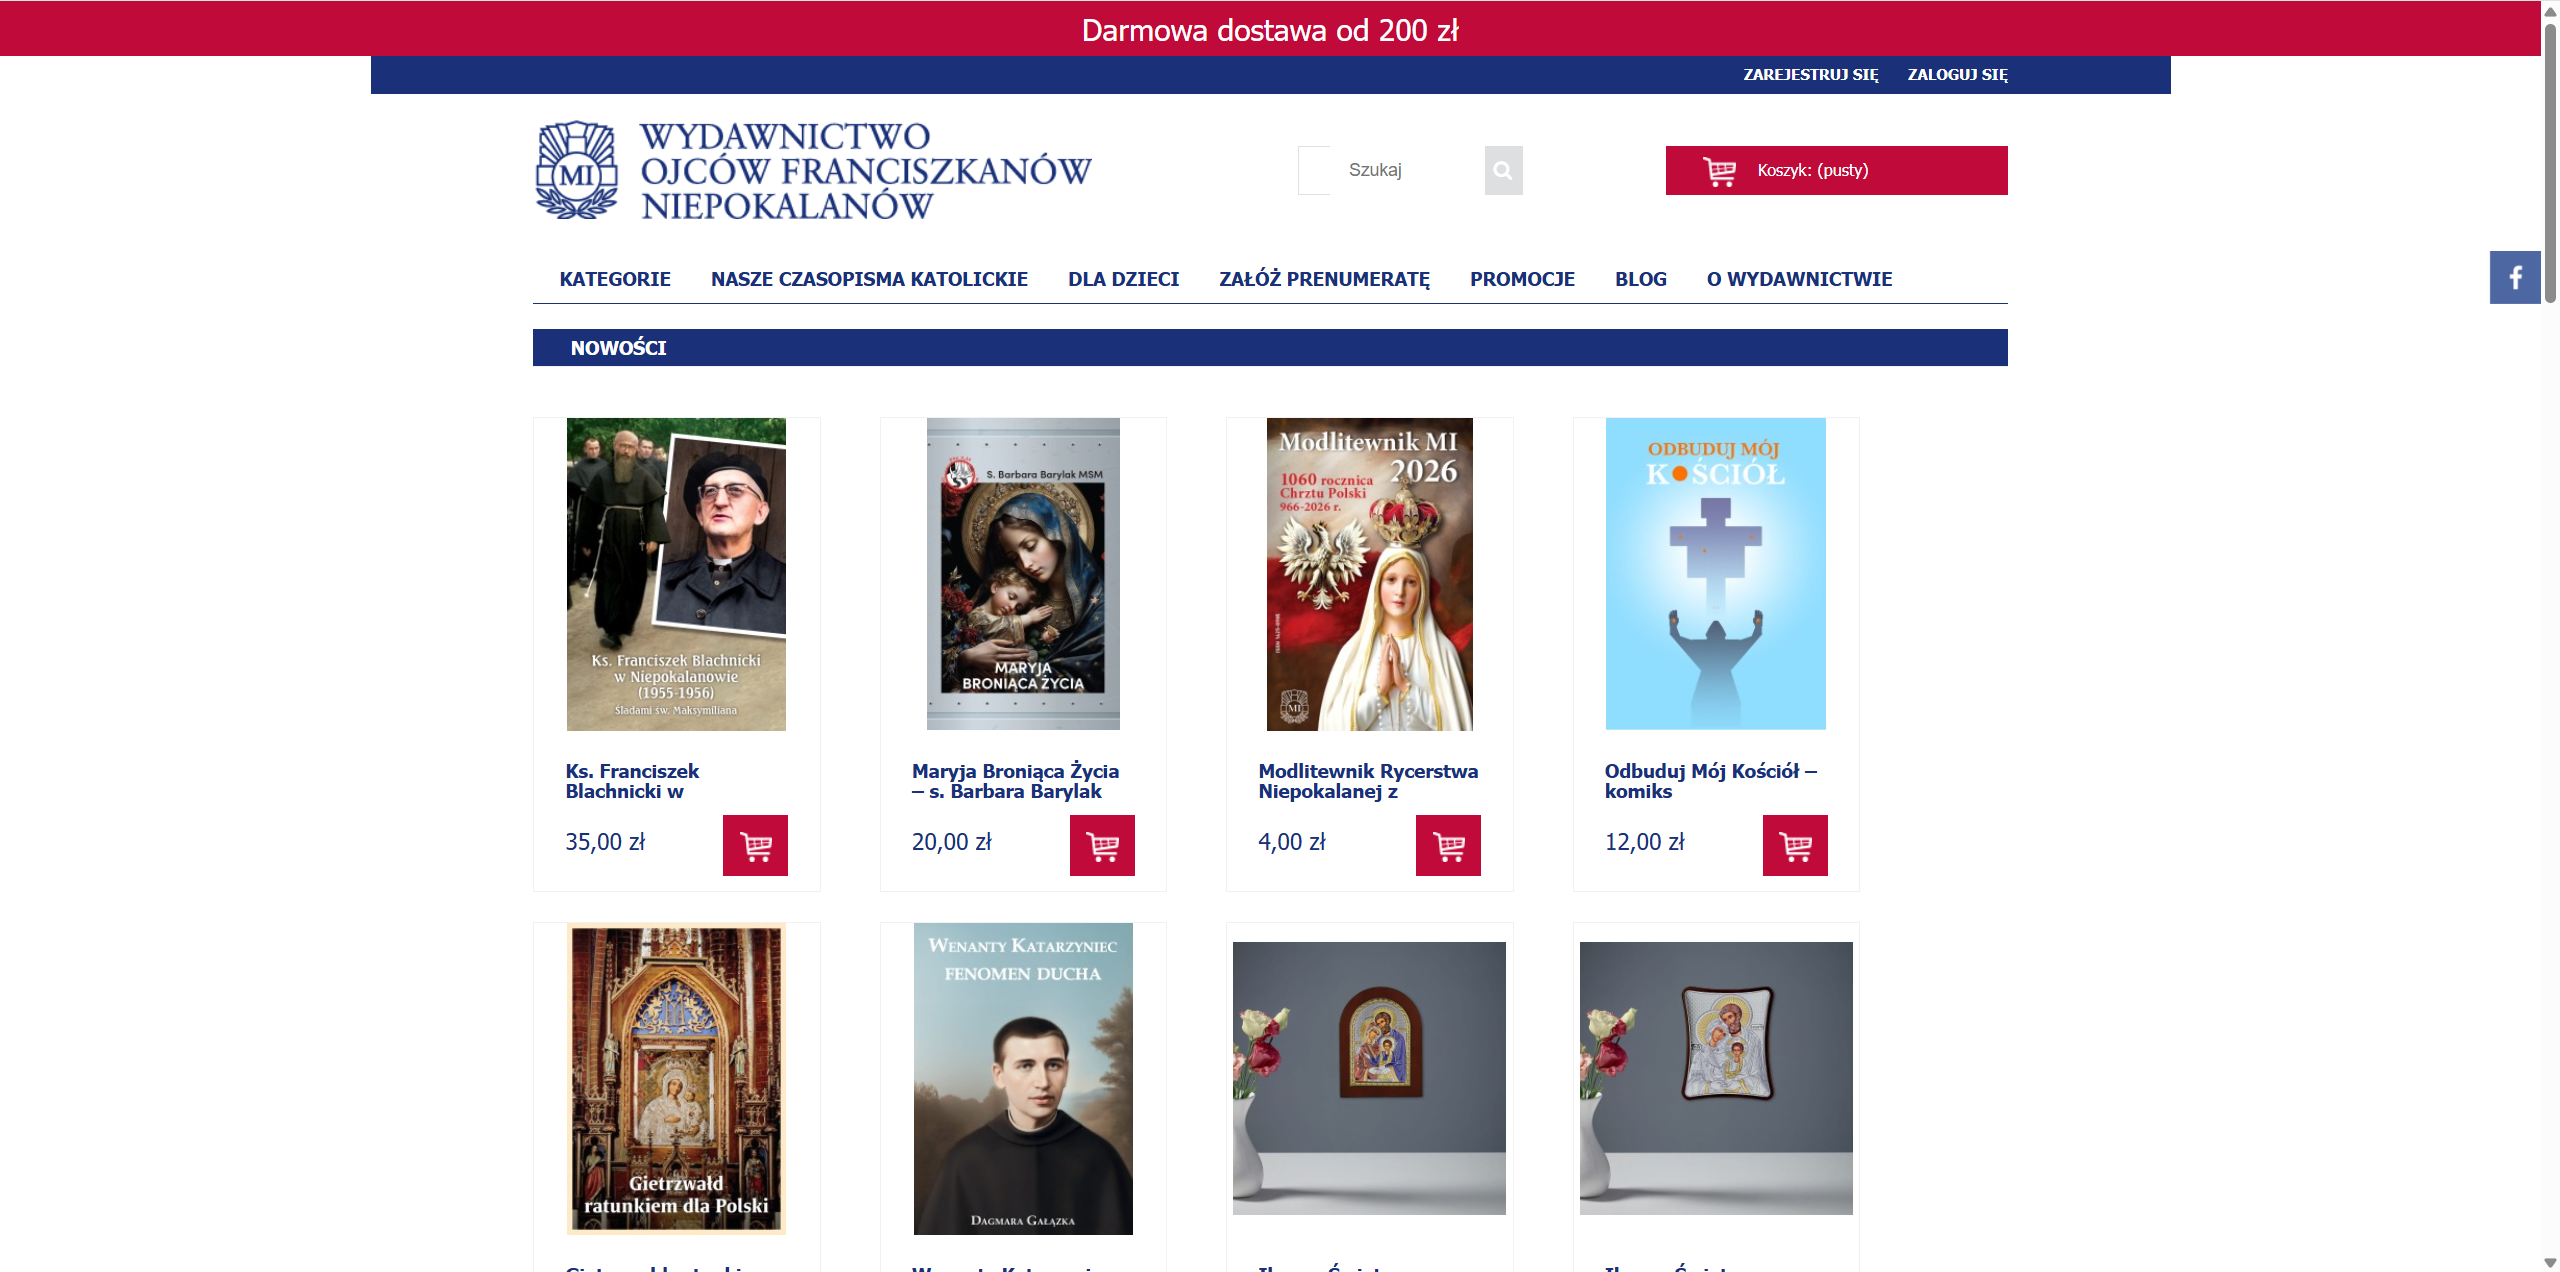The height and width of the screenshot is (1272, 2560).
Task: Open Wenanty Katarzyniec Fenomen Ducha cover
Action: 1023,1078
